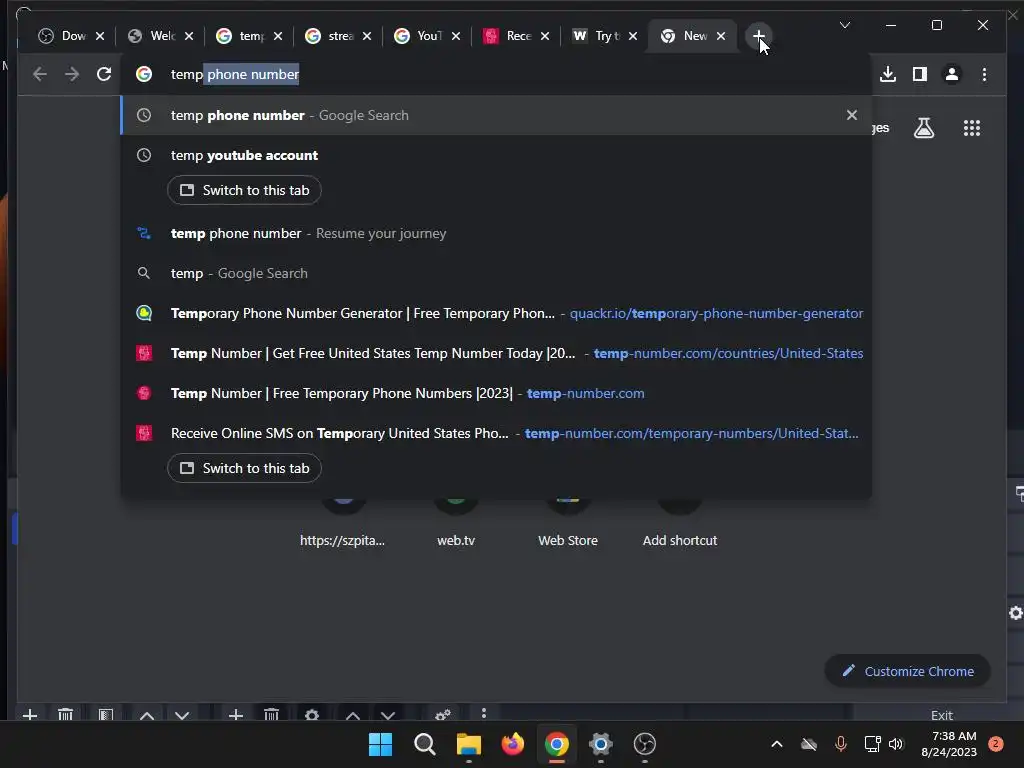Screen dimensions: 1024x768
Task: Select 'temp - Google Search' suggestion
Action: [496, 273]
